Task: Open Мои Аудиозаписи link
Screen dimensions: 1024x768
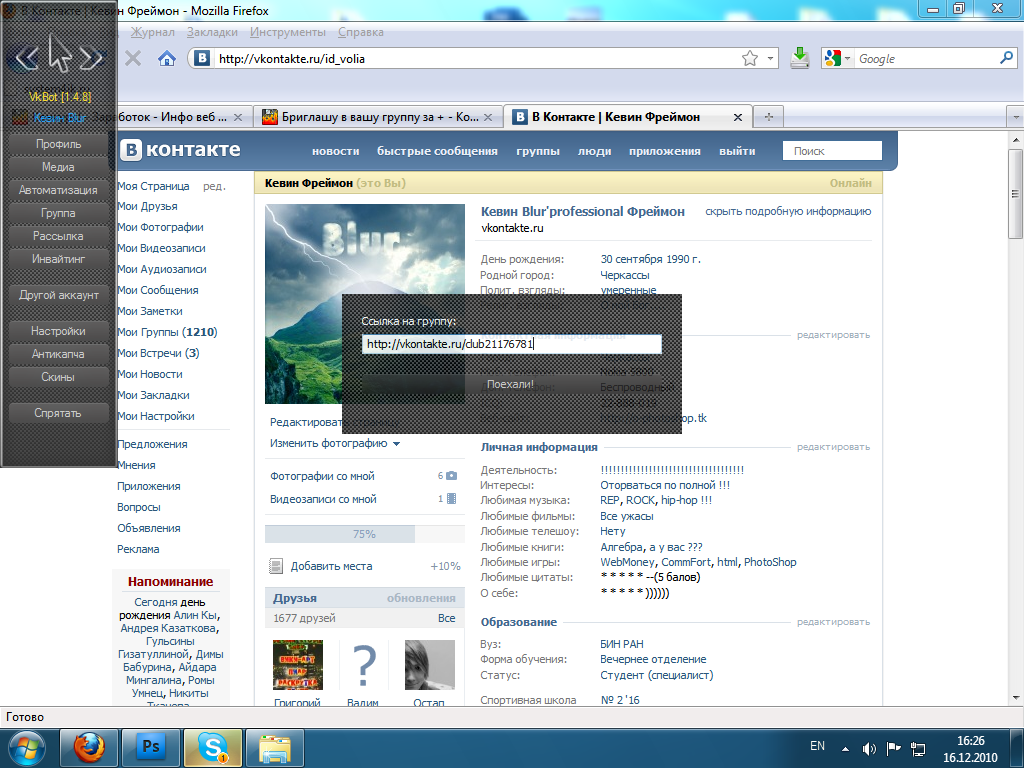Action: tap(161, 269)
